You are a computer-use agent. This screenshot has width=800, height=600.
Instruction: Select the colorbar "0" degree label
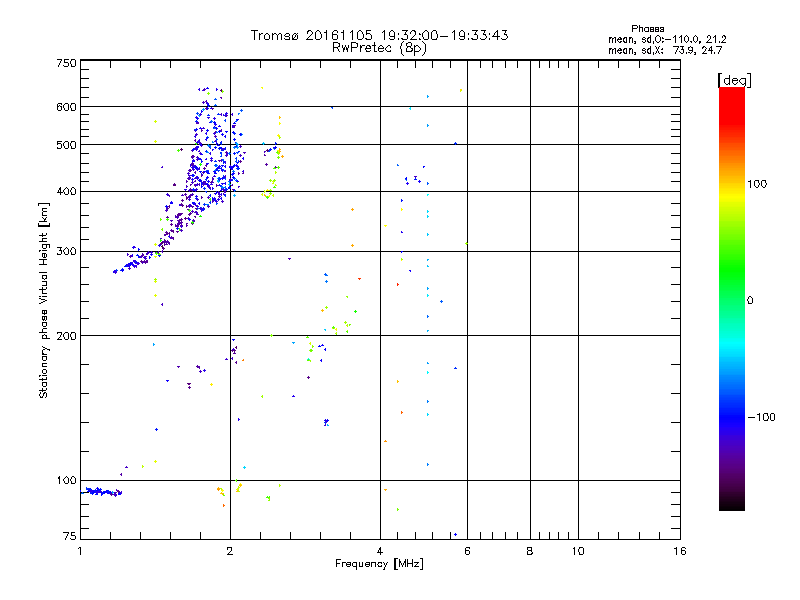click(x=750, y=301)
